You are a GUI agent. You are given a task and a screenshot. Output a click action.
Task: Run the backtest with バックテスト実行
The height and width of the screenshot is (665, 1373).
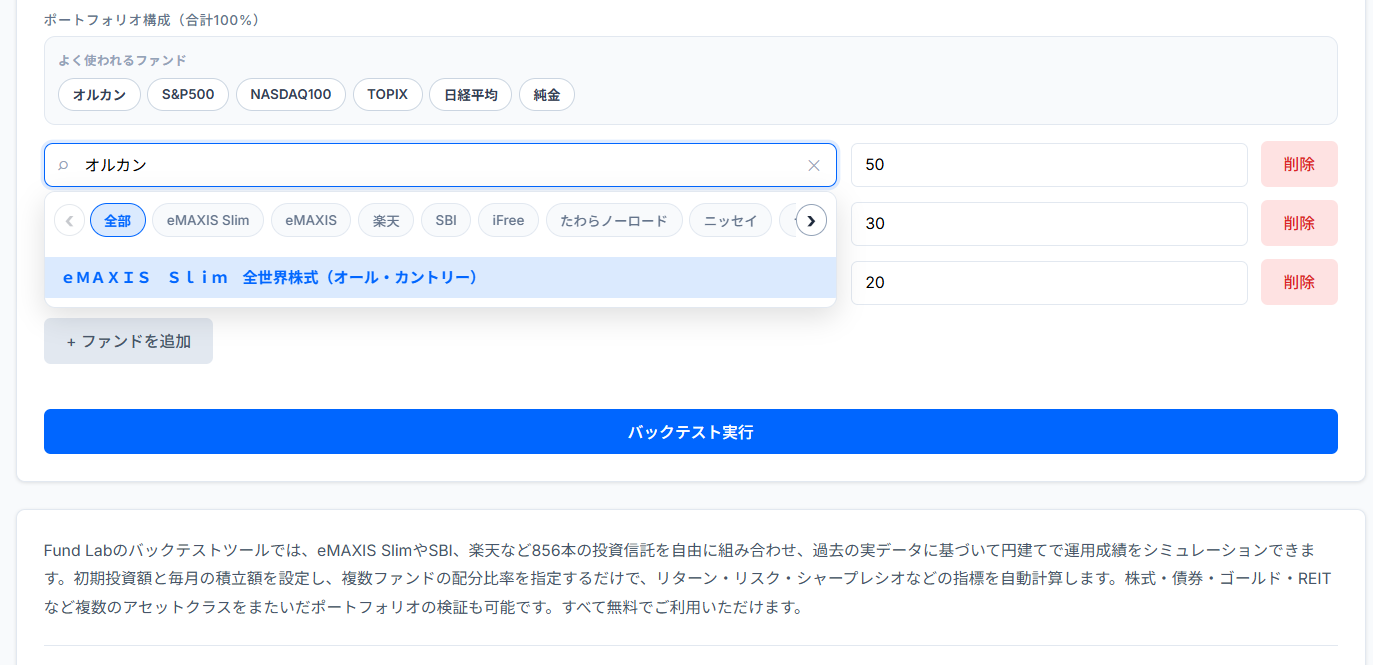[x=690, y=431]
